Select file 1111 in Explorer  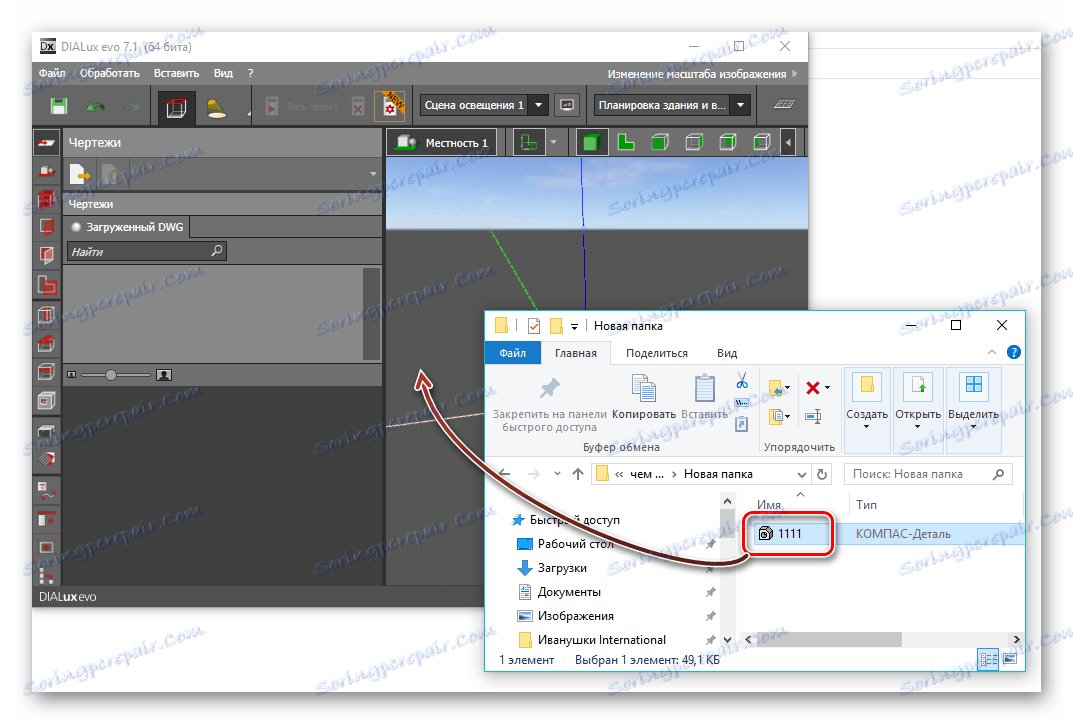click(x=788, y=533)
